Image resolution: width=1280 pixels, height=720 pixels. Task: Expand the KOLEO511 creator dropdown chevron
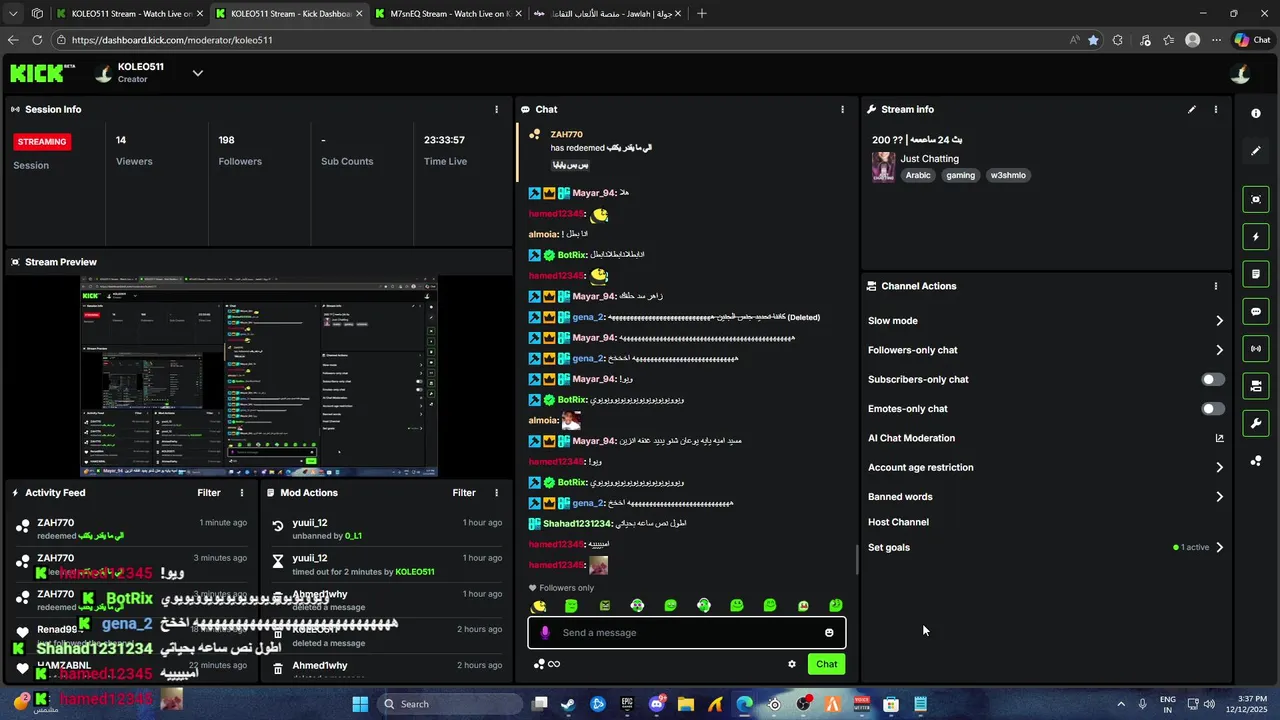(x=197, y=73)
